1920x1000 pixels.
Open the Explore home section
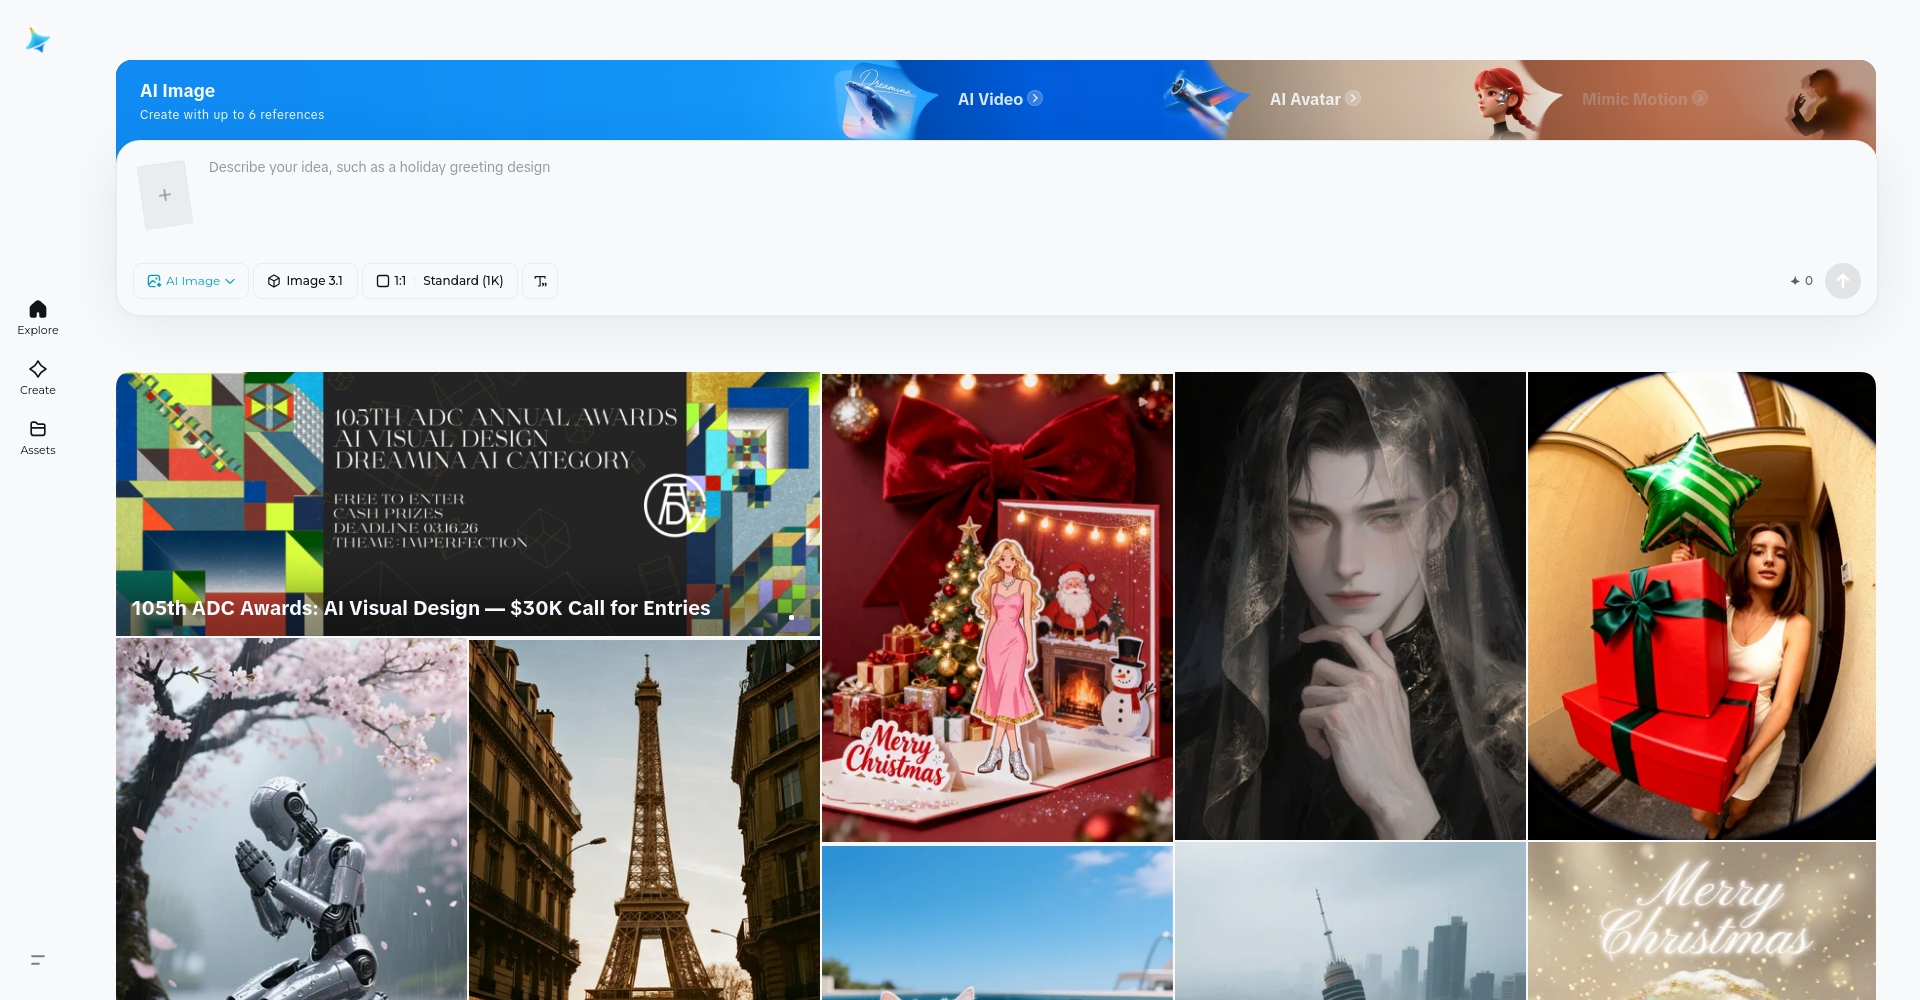click(38, 317)
